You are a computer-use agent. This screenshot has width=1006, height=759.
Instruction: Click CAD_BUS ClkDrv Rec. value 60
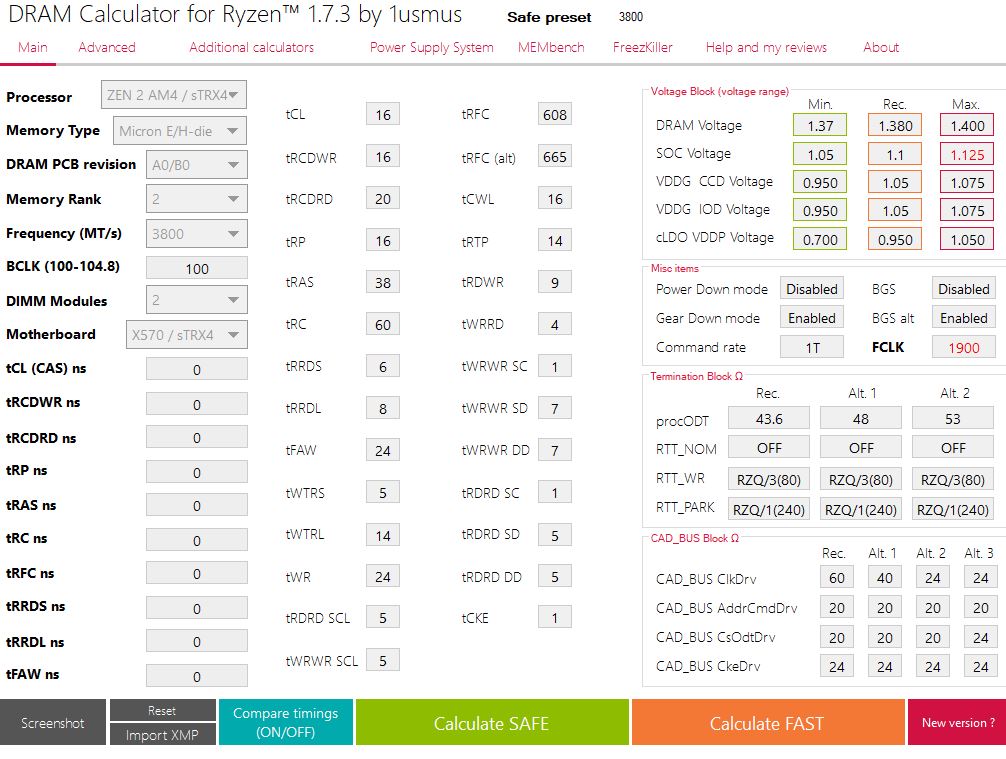[x=837, y=577]
